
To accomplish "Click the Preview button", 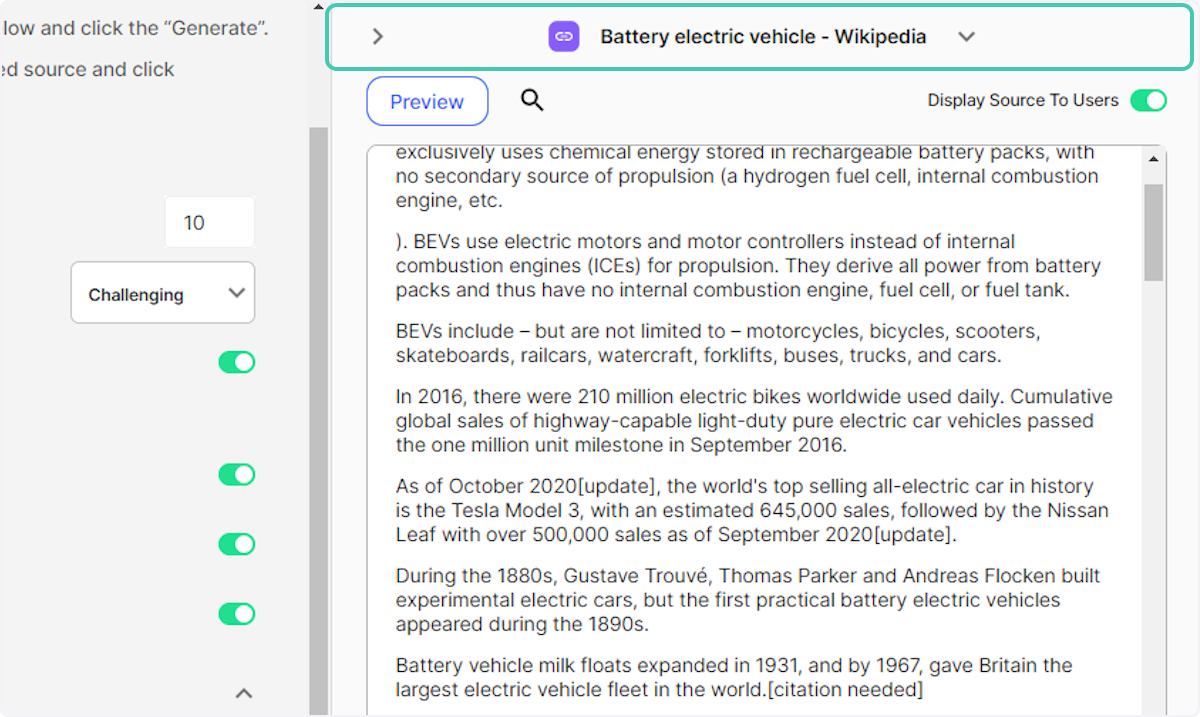I will tap(427, 101).
